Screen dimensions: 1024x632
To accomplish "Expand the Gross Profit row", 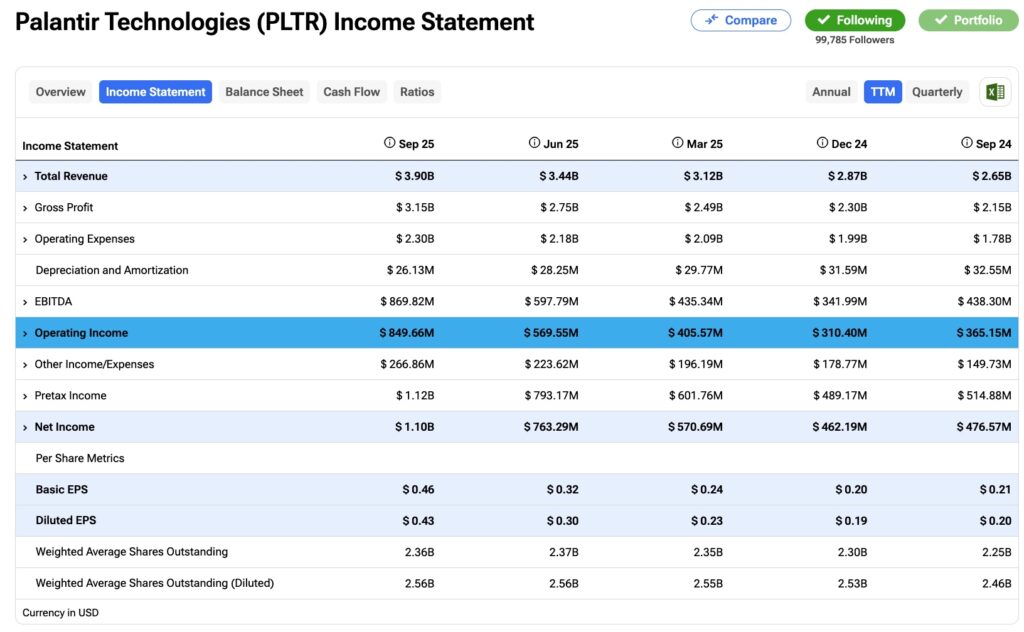I will (x=25, y=208).
